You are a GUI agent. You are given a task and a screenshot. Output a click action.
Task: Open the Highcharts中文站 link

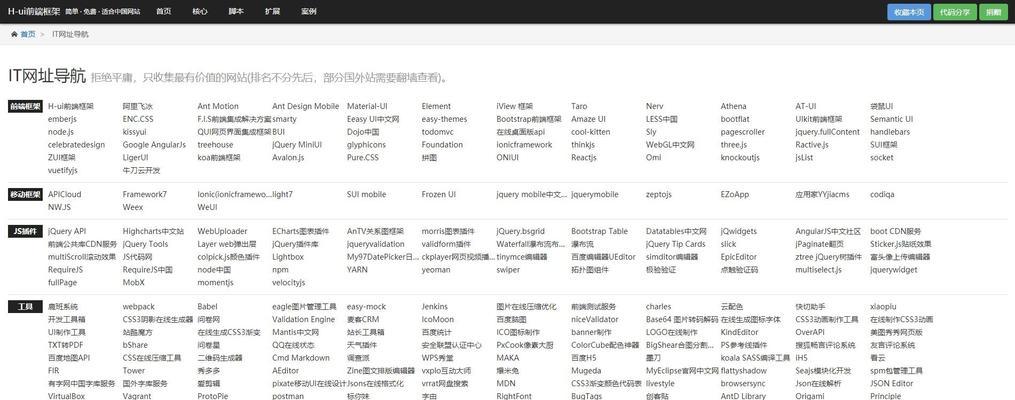153,231
